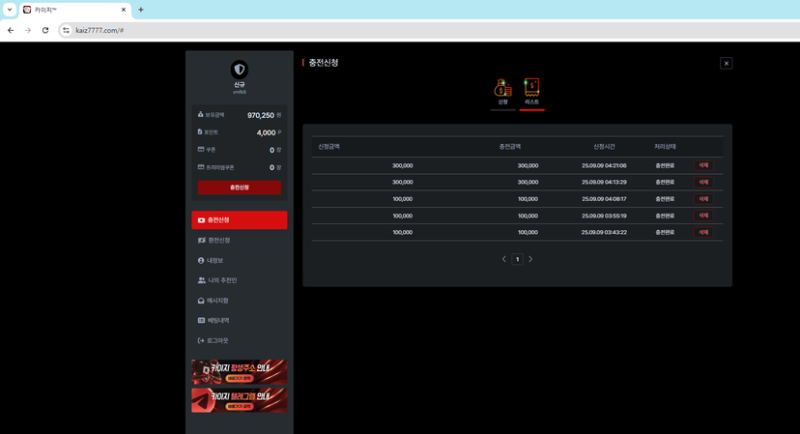
Task: Click site info icon in address bar
Action: pos(66,30)
